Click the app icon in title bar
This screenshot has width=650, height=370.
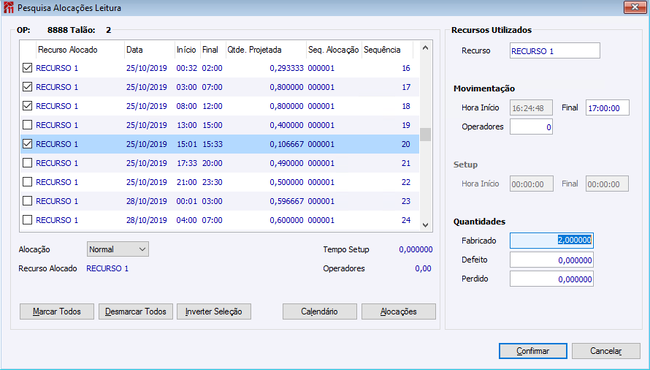[8, 7]
